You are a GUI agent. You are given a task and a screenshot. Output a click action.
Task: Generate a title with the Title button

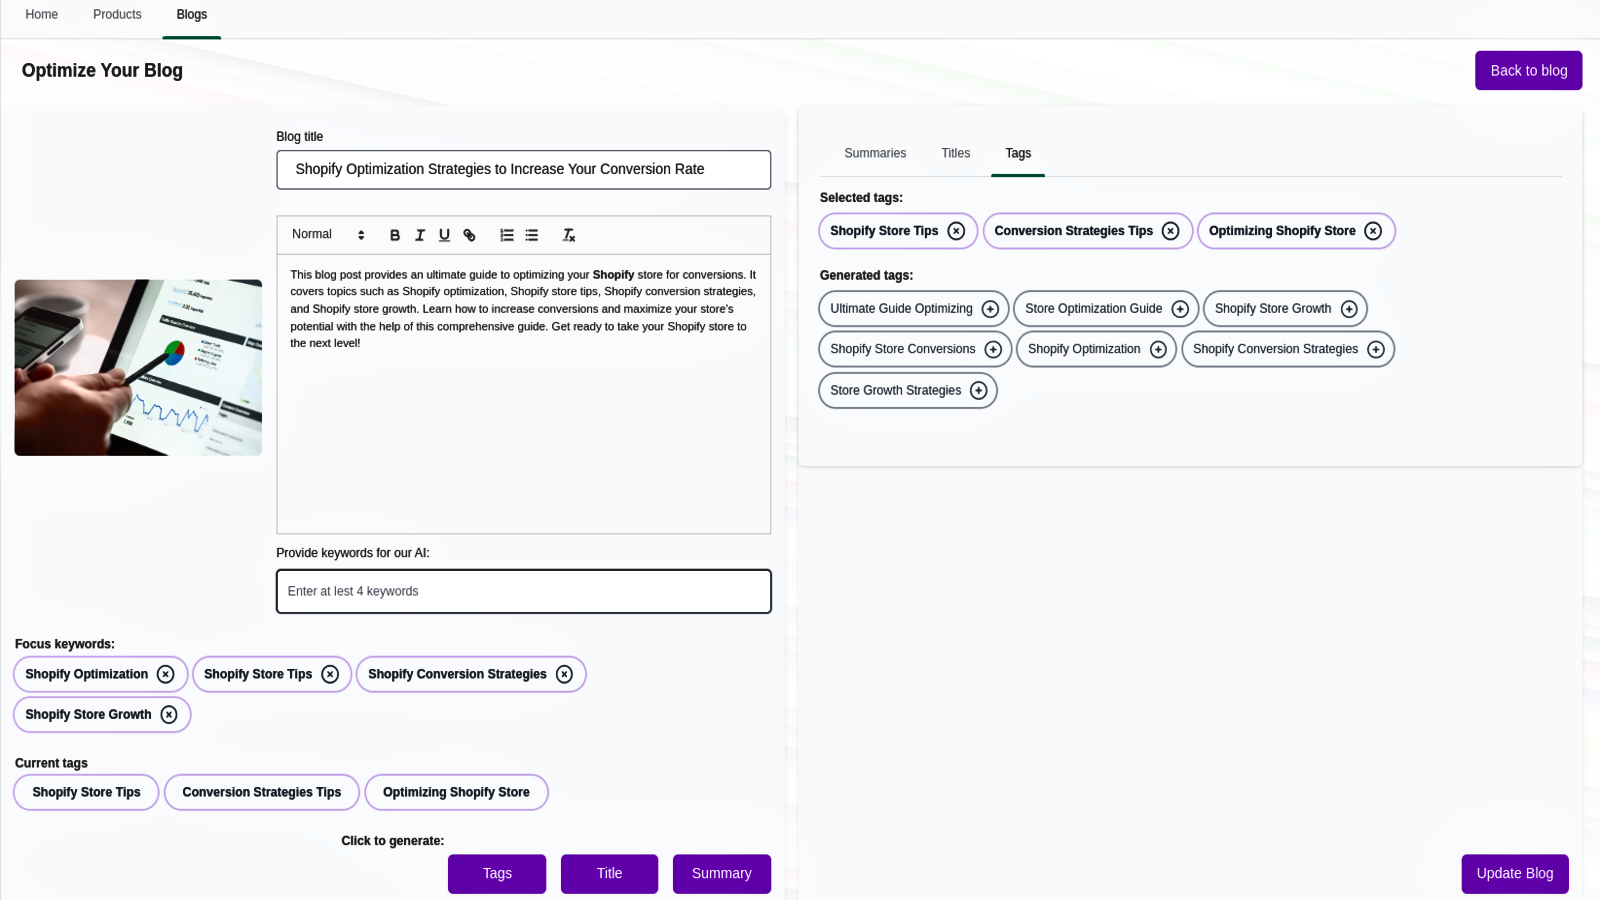click(x=609, y=874)
